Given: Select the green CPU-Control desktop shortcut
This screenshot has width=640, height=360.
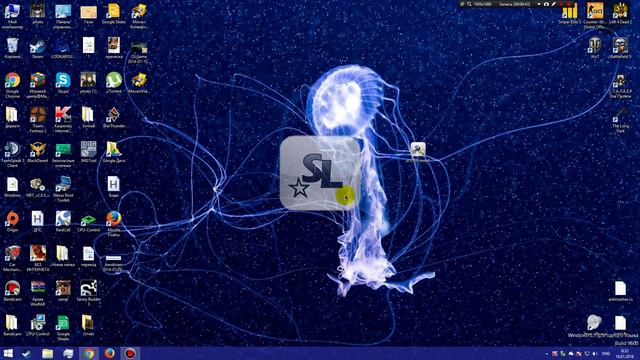Looking at the screenshot, I should [88, 222].
